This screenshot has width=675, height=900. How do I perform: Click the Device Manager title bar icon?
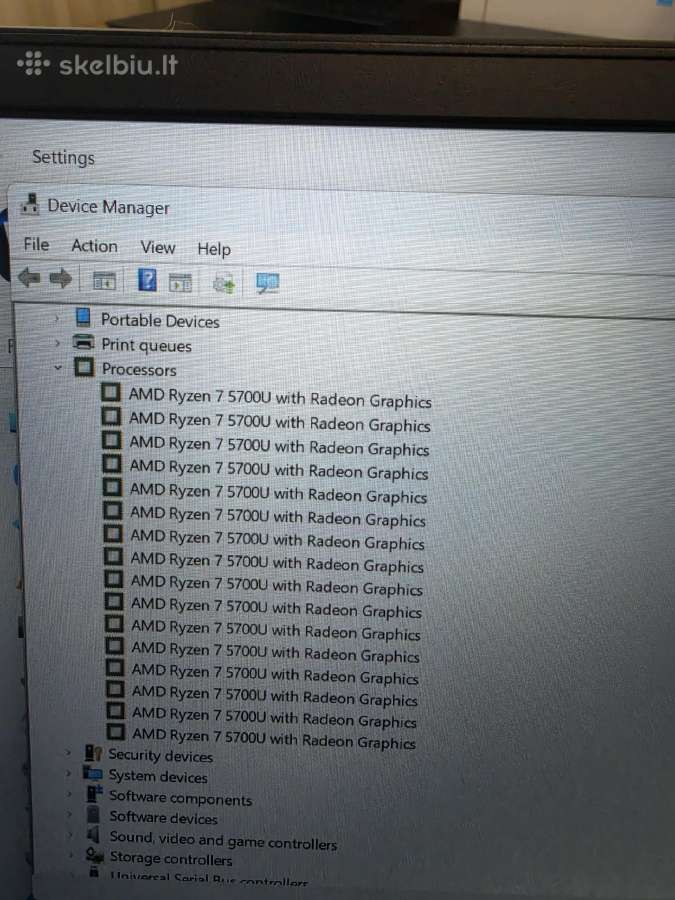(30, 203)
